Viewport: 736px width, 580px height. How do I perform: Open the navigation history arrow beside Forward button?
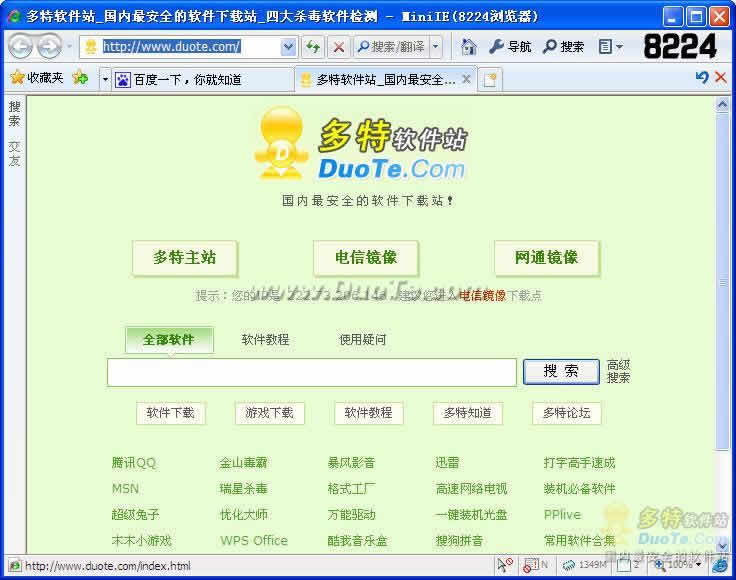pos(69,46)
